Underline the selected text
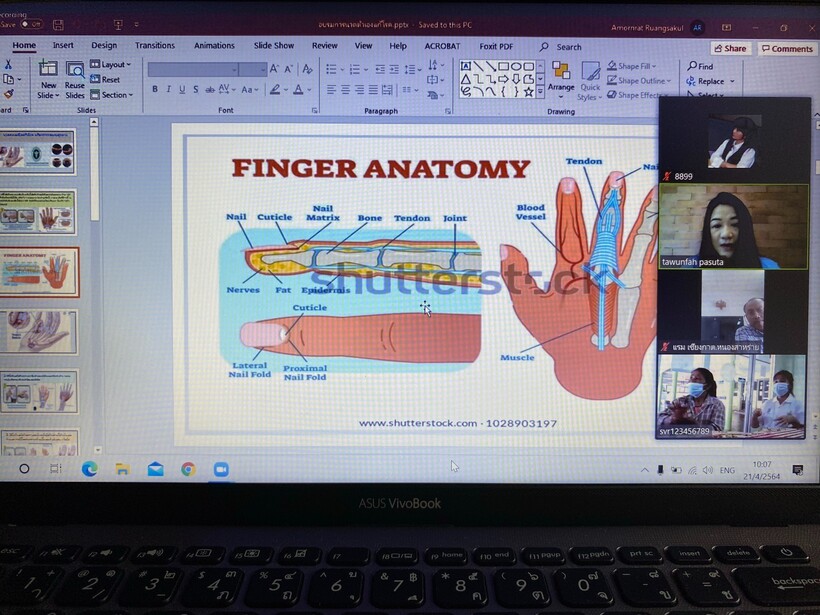 click(181, 90)
